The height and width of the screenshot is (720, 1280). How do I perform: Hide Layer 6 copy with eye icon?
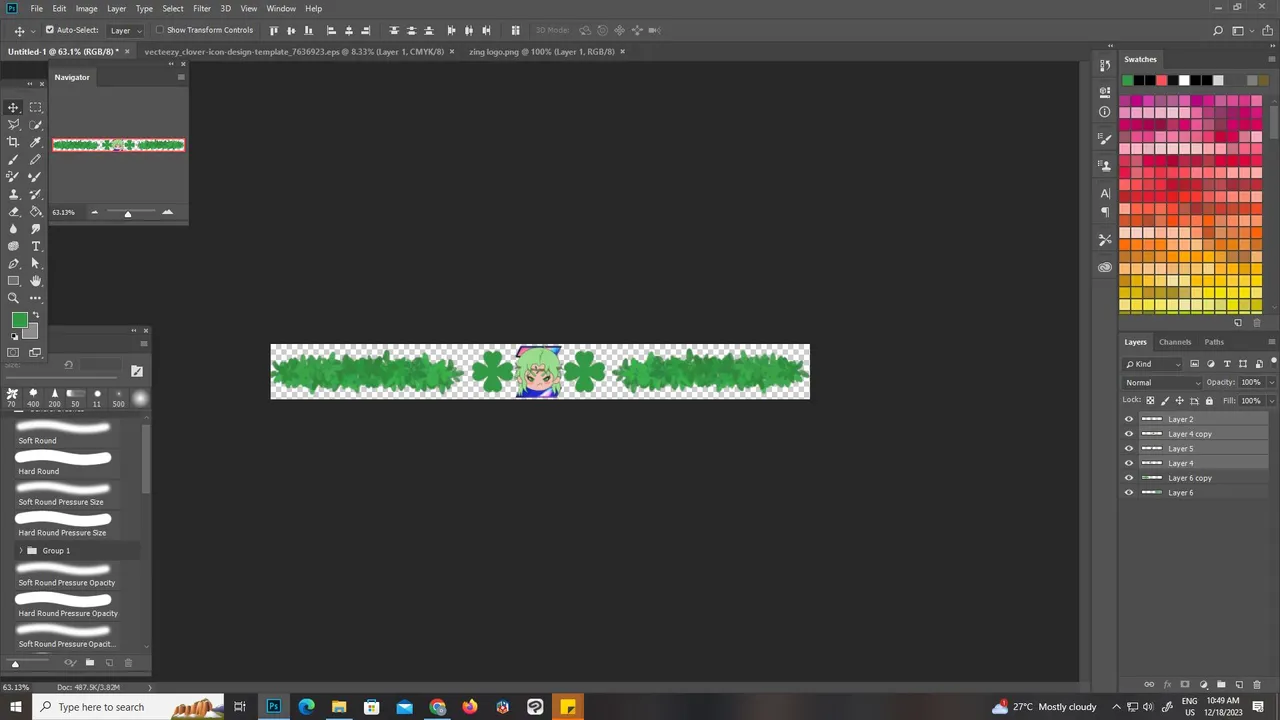point(1129,478)
